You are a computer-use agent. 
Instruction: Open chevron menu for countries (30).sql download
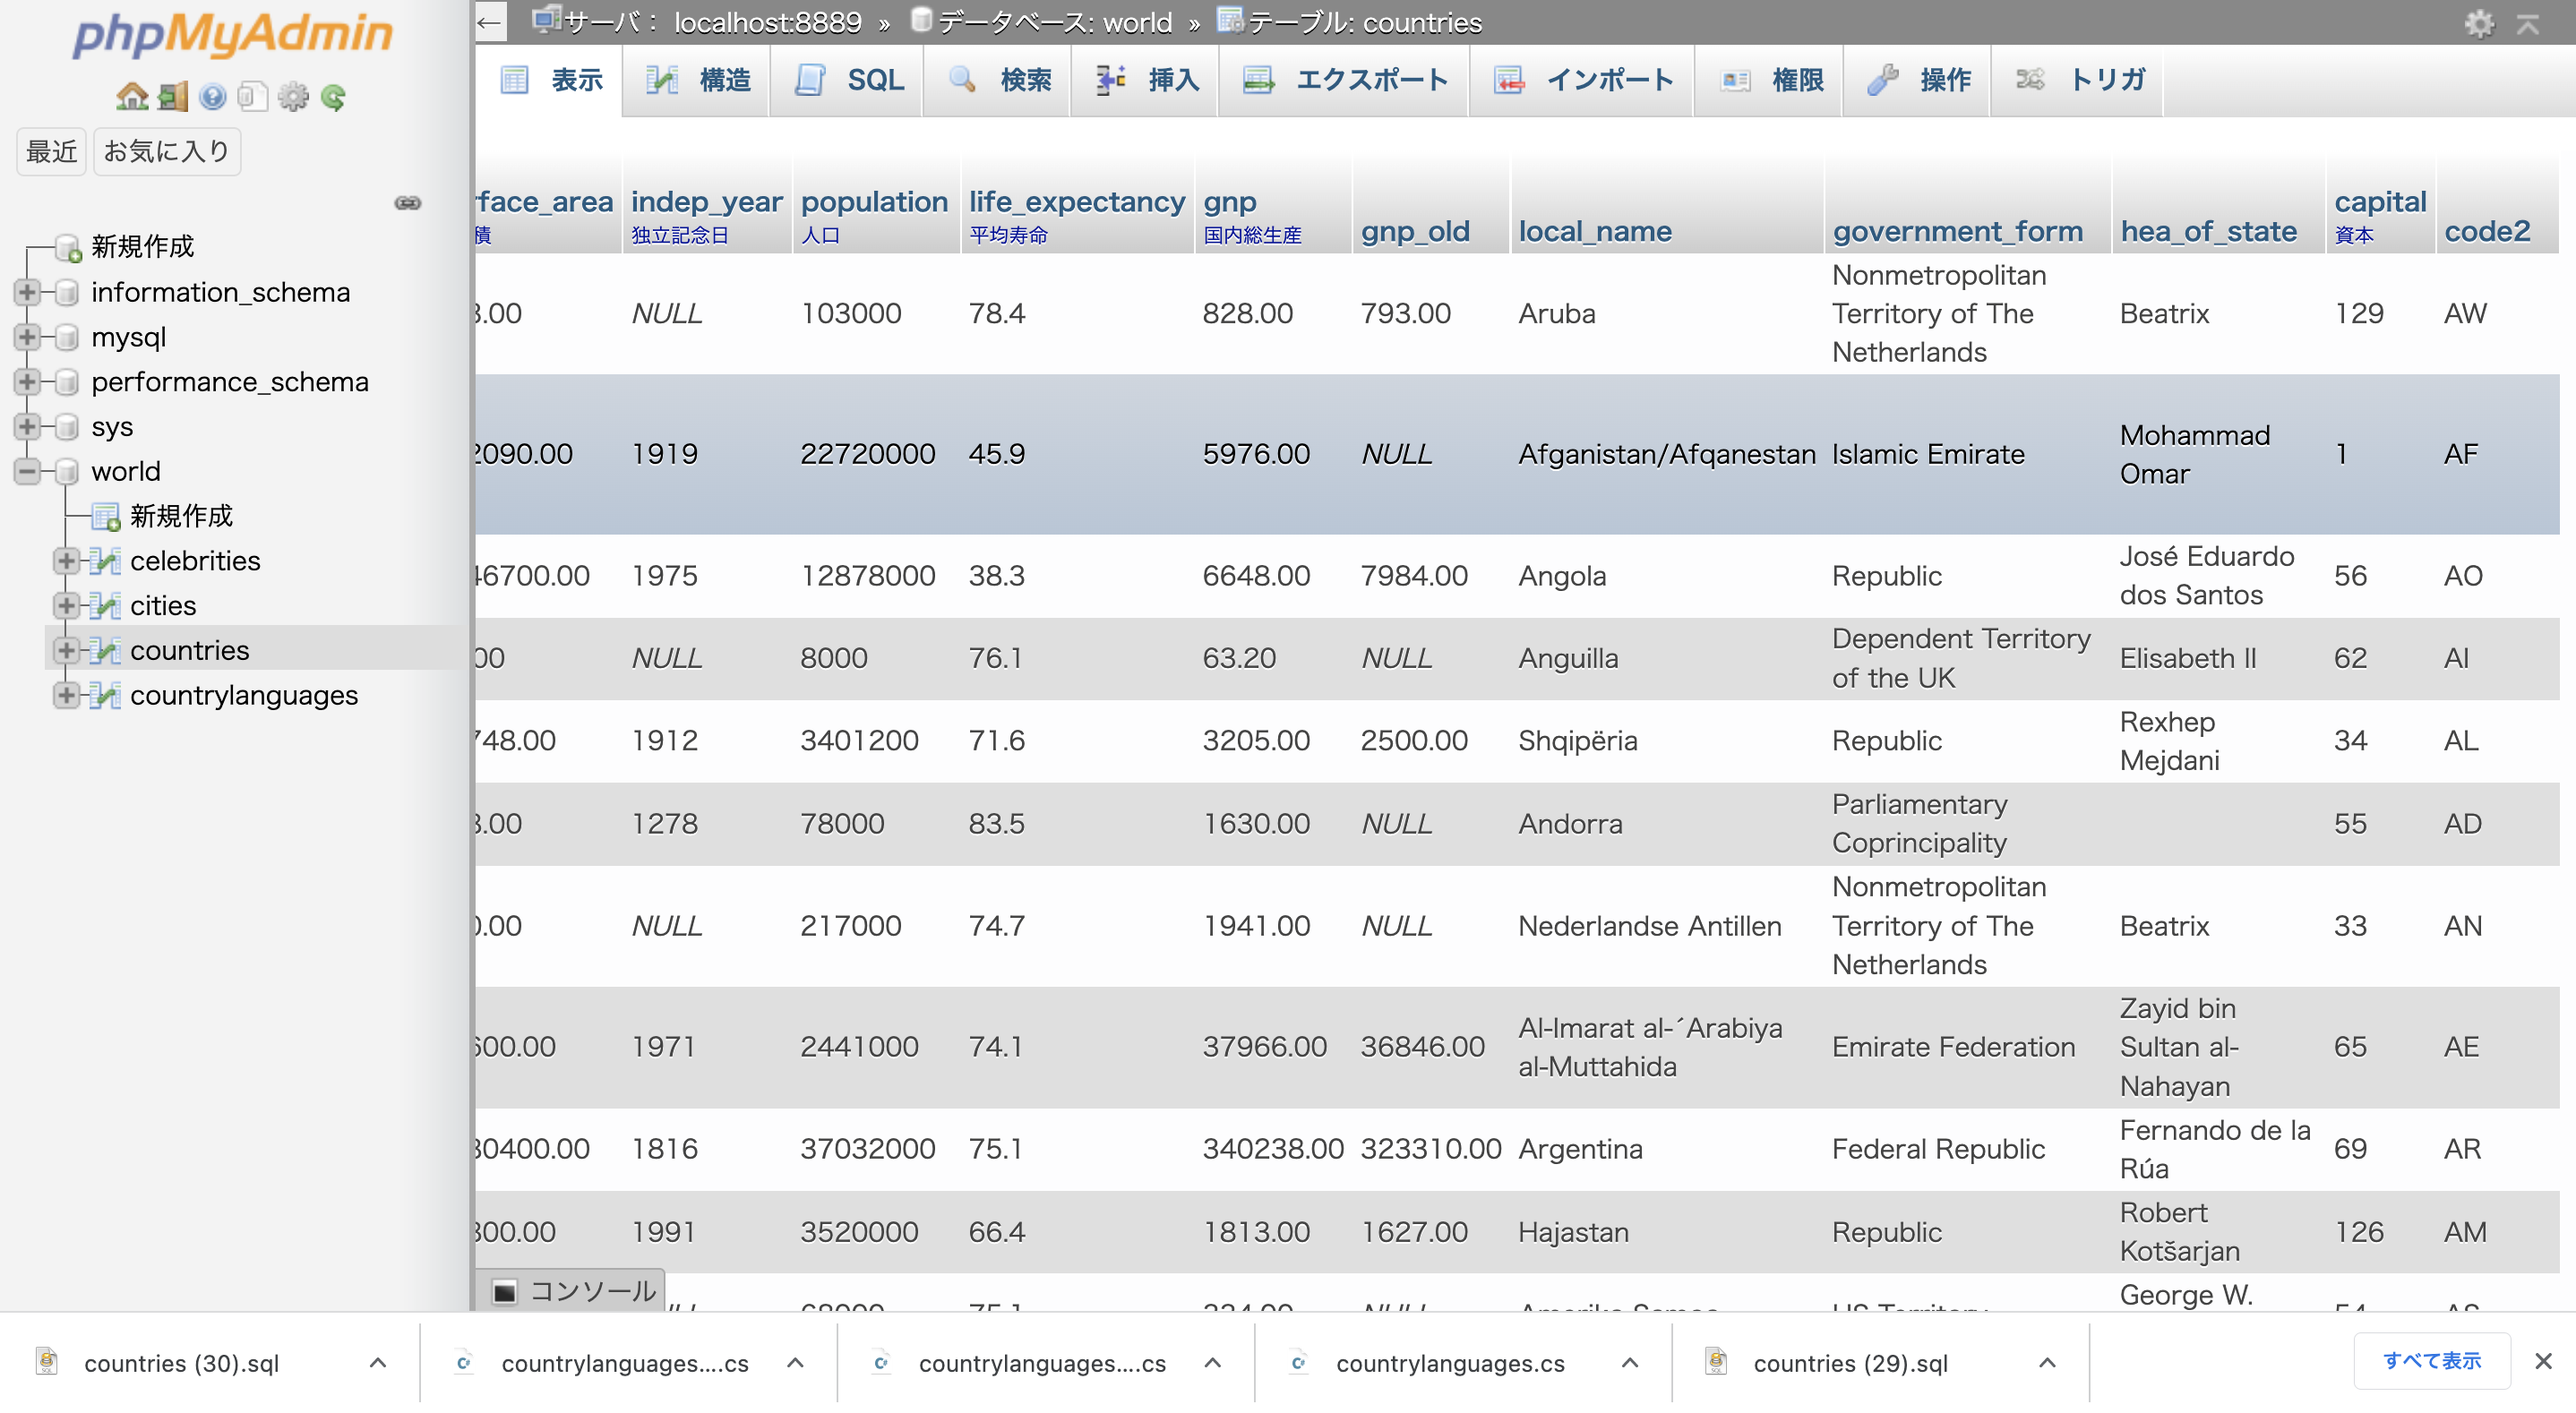(378, 1362)
